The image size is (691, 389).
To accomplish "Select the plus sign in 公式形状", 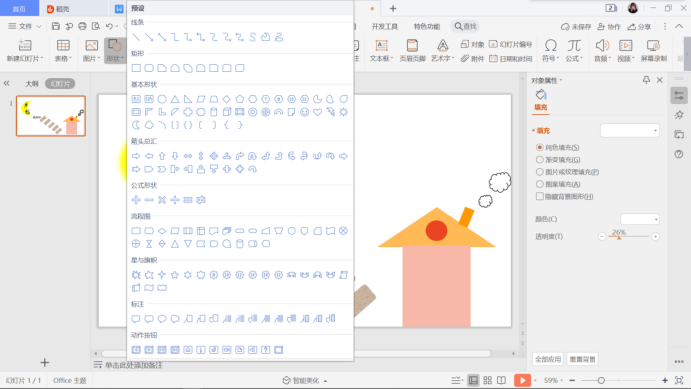I will point(136,200).
